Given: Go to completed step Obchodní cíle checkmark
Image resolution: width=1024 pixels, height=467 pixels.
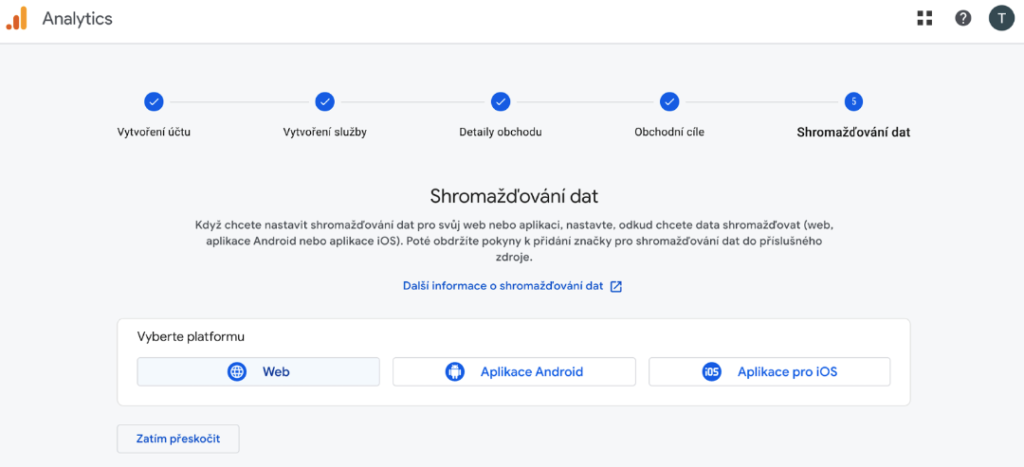Looking at the screenshot, I should (x=669, y=101).
